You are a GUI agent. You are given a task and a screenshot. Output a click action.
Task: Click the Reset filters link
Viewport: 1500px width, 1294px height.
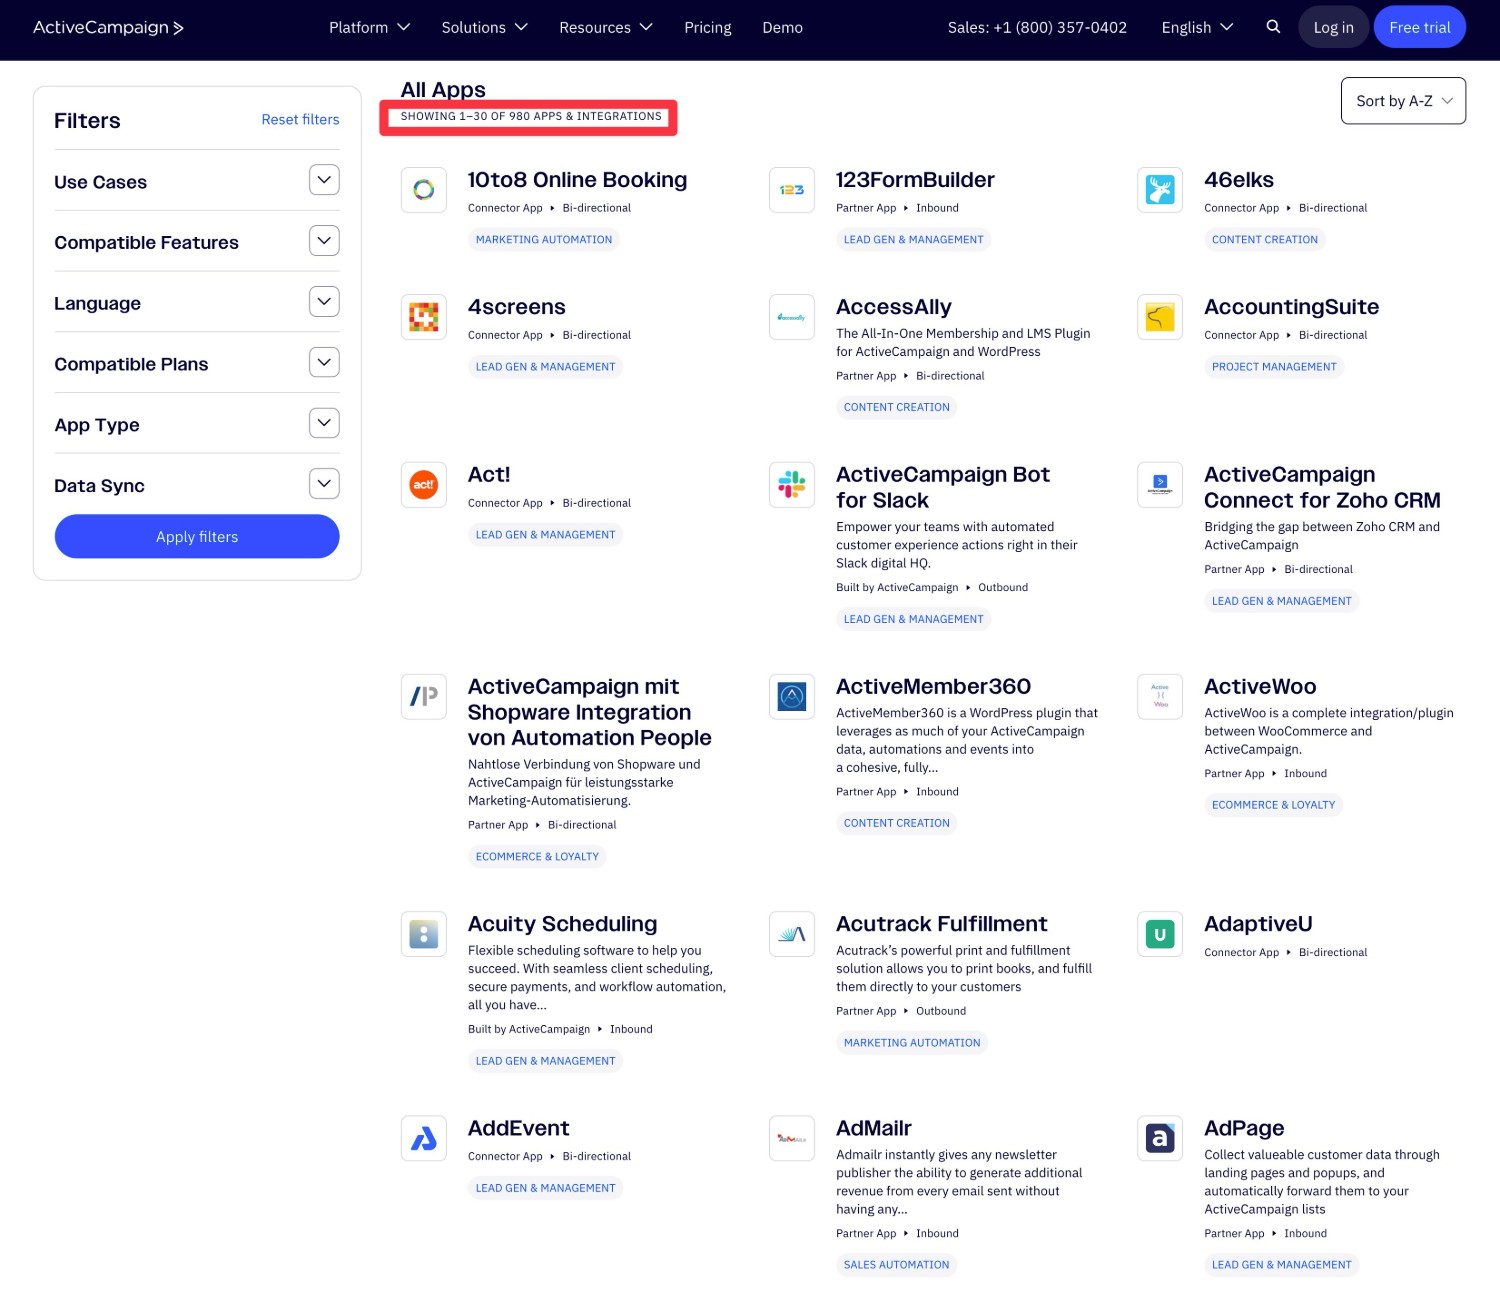click(300, 119)
